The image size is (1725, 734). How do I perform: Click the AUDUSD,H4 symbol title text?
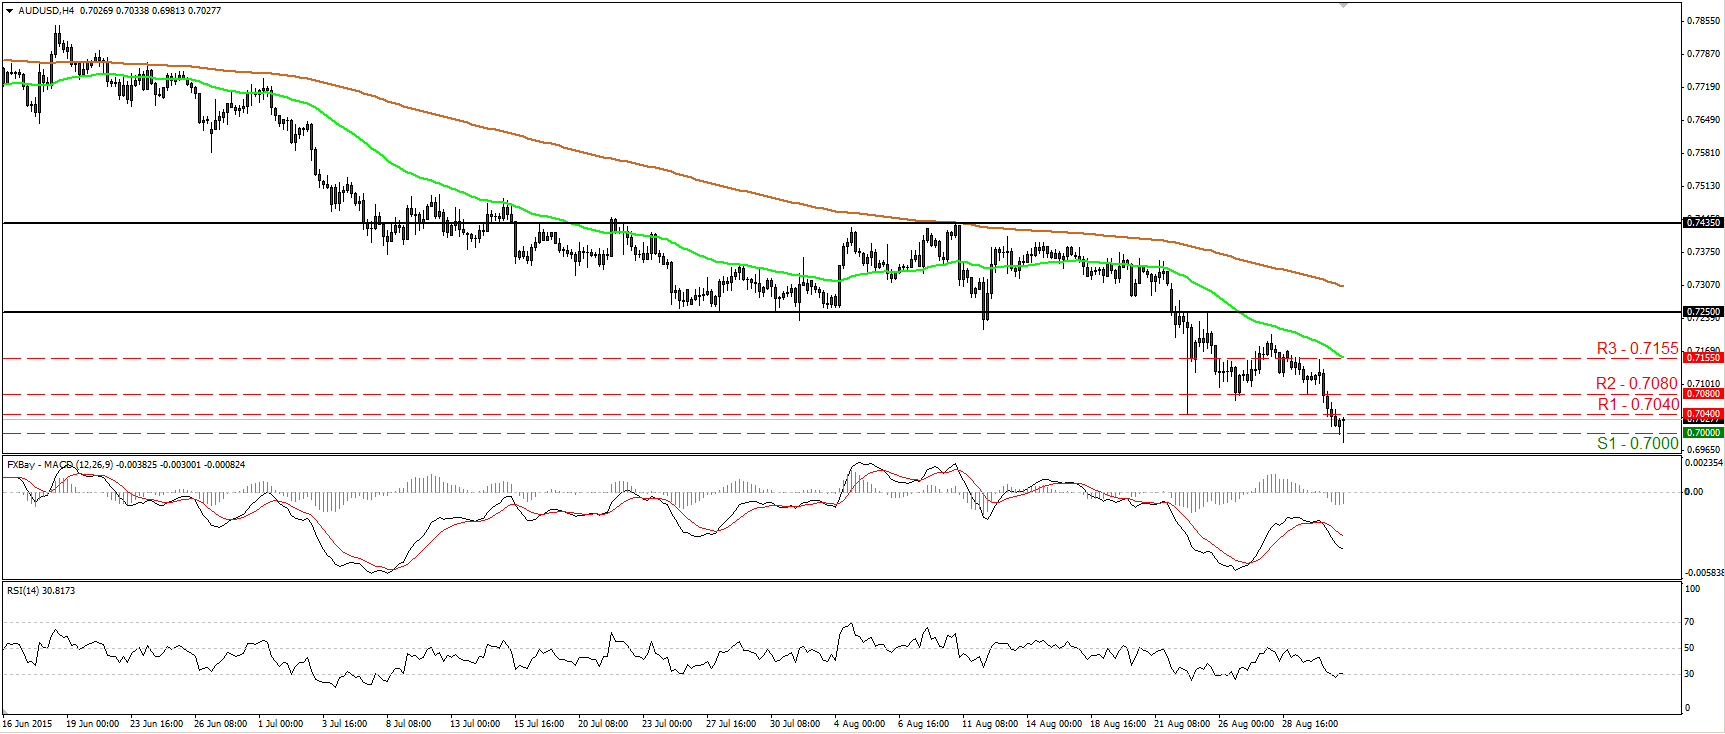point(46,11)
